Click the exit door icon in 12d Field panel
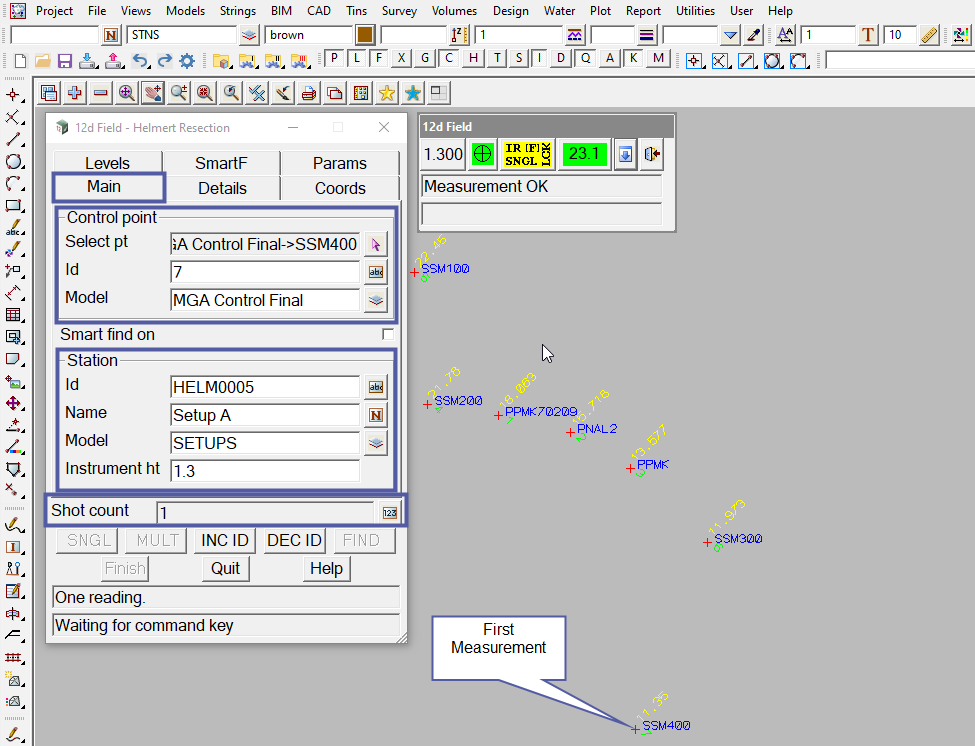This screenshot has height=746, width=975. point(653,155)
